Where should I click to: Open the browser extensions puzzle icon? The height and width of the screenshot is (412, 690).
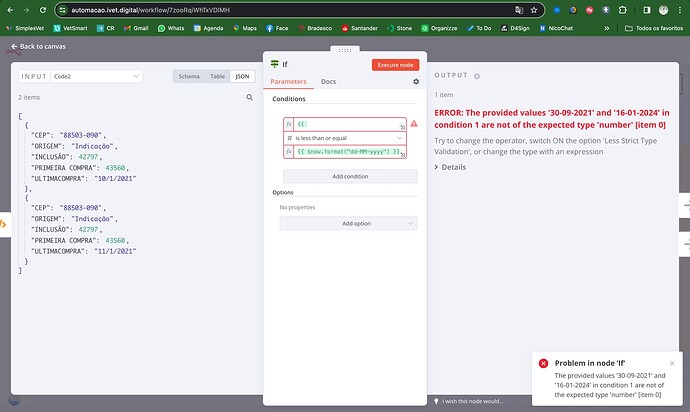(622, 10)
